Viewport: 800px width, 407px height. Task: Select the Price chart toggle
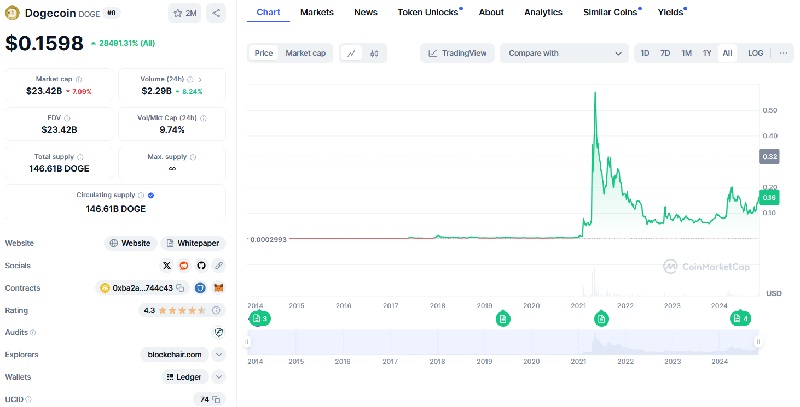click(264, 53)
